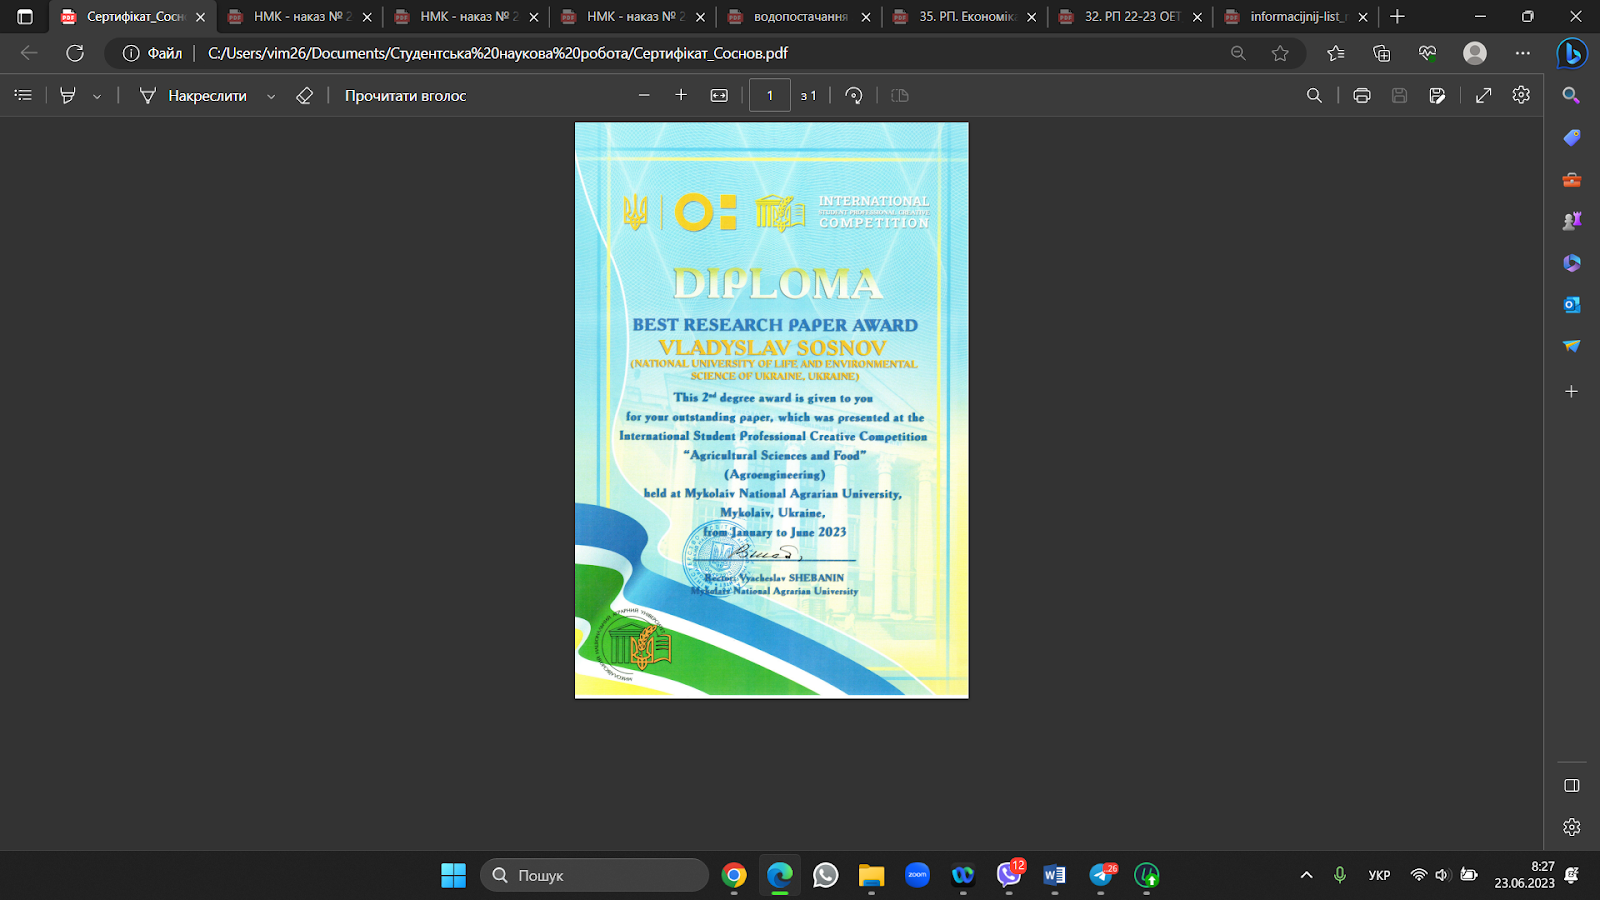Open the Windows Start menu
Screen dimensions: 1600x900
[453, 875]
